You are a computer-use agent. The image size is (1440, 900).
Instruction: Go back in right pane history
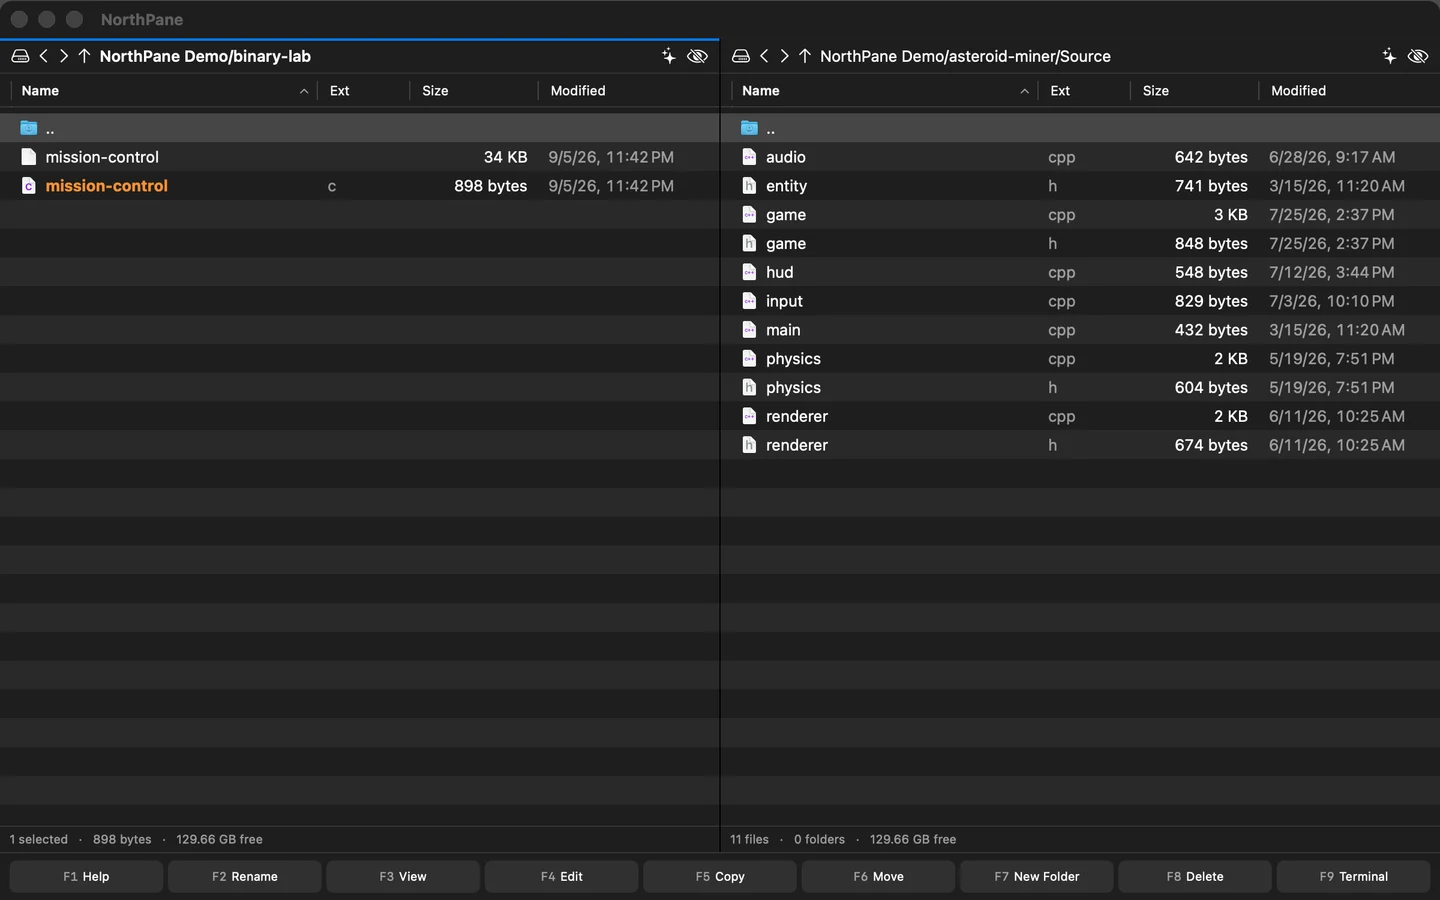765,56
